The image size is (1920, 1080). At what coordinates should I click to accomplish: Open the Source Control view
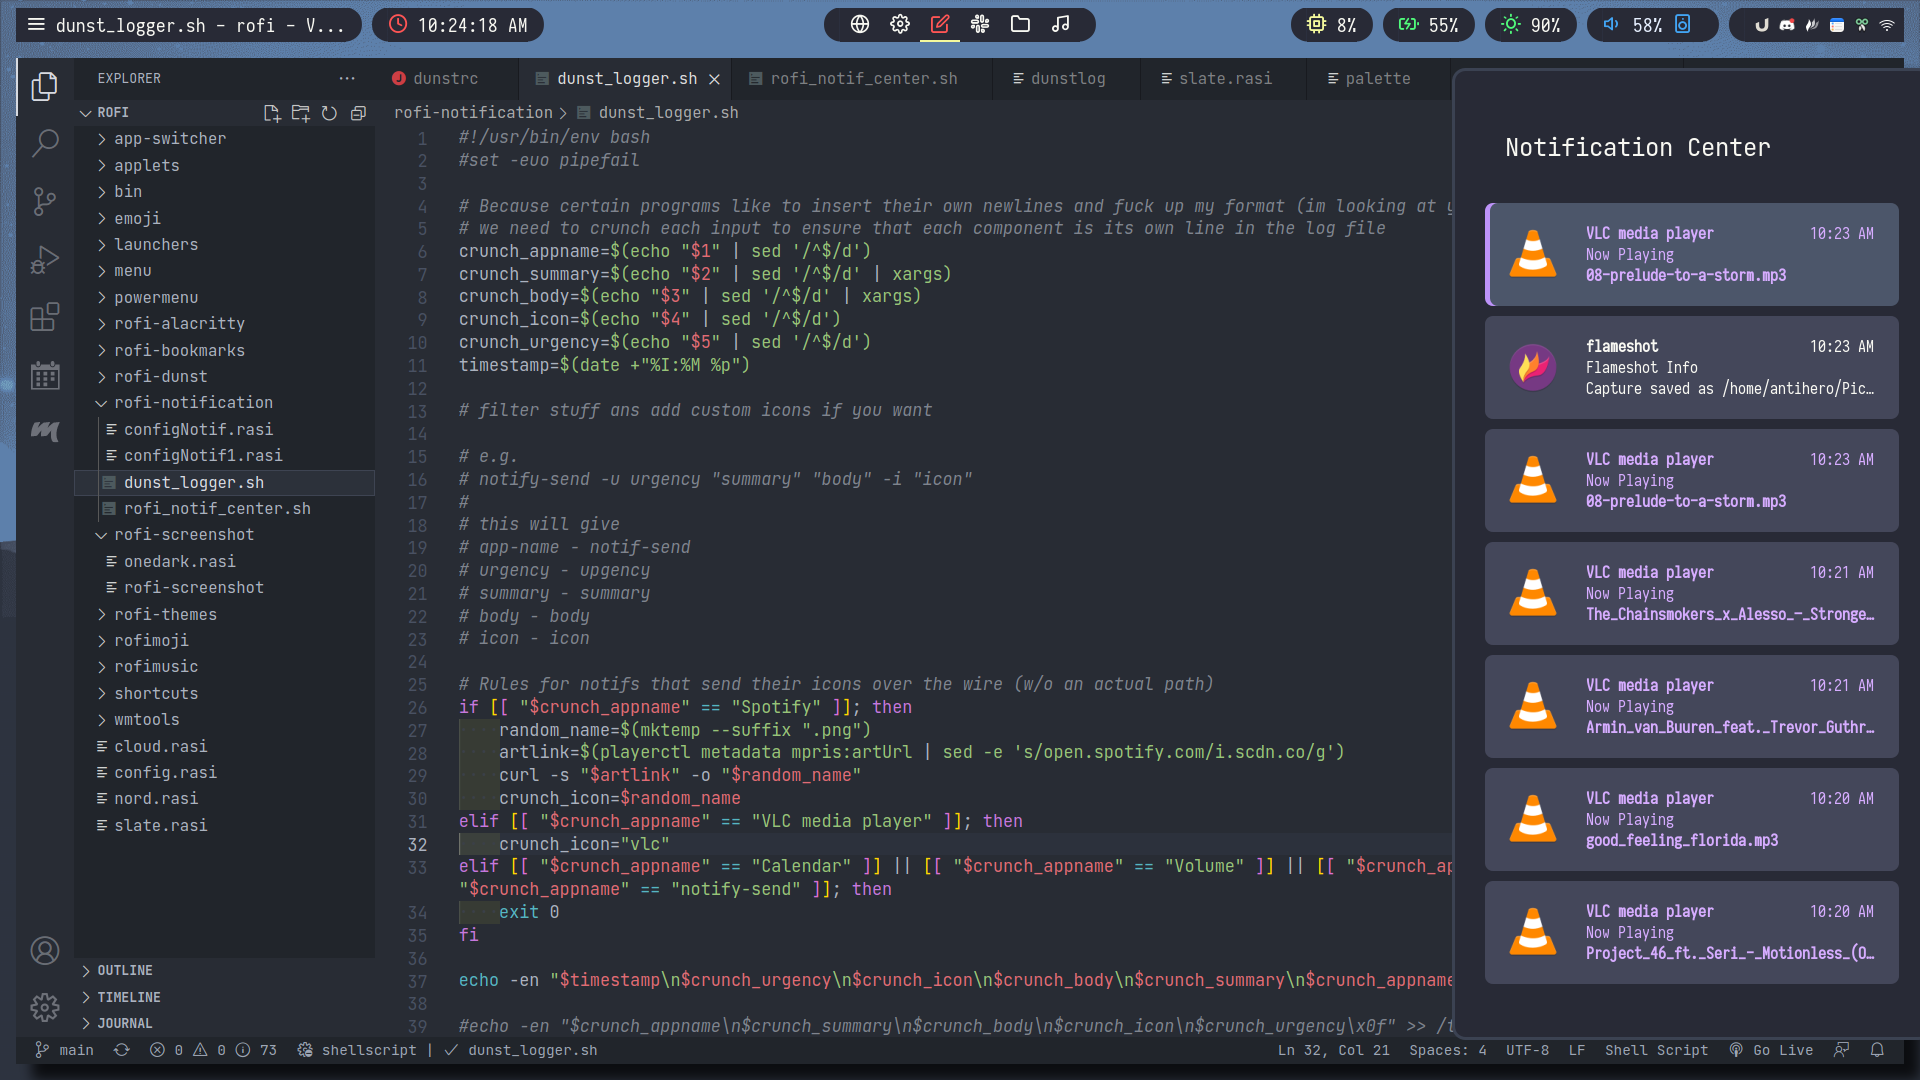click(x=44, y=201)
